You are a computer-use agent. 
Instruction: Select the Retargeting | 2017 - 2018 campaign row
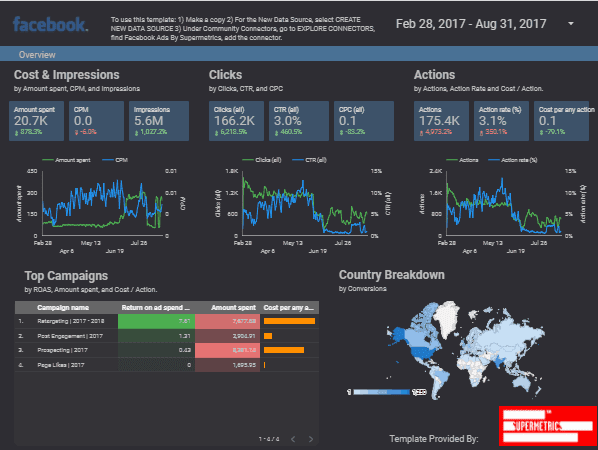pyautogui.click(x=167, y=321)
